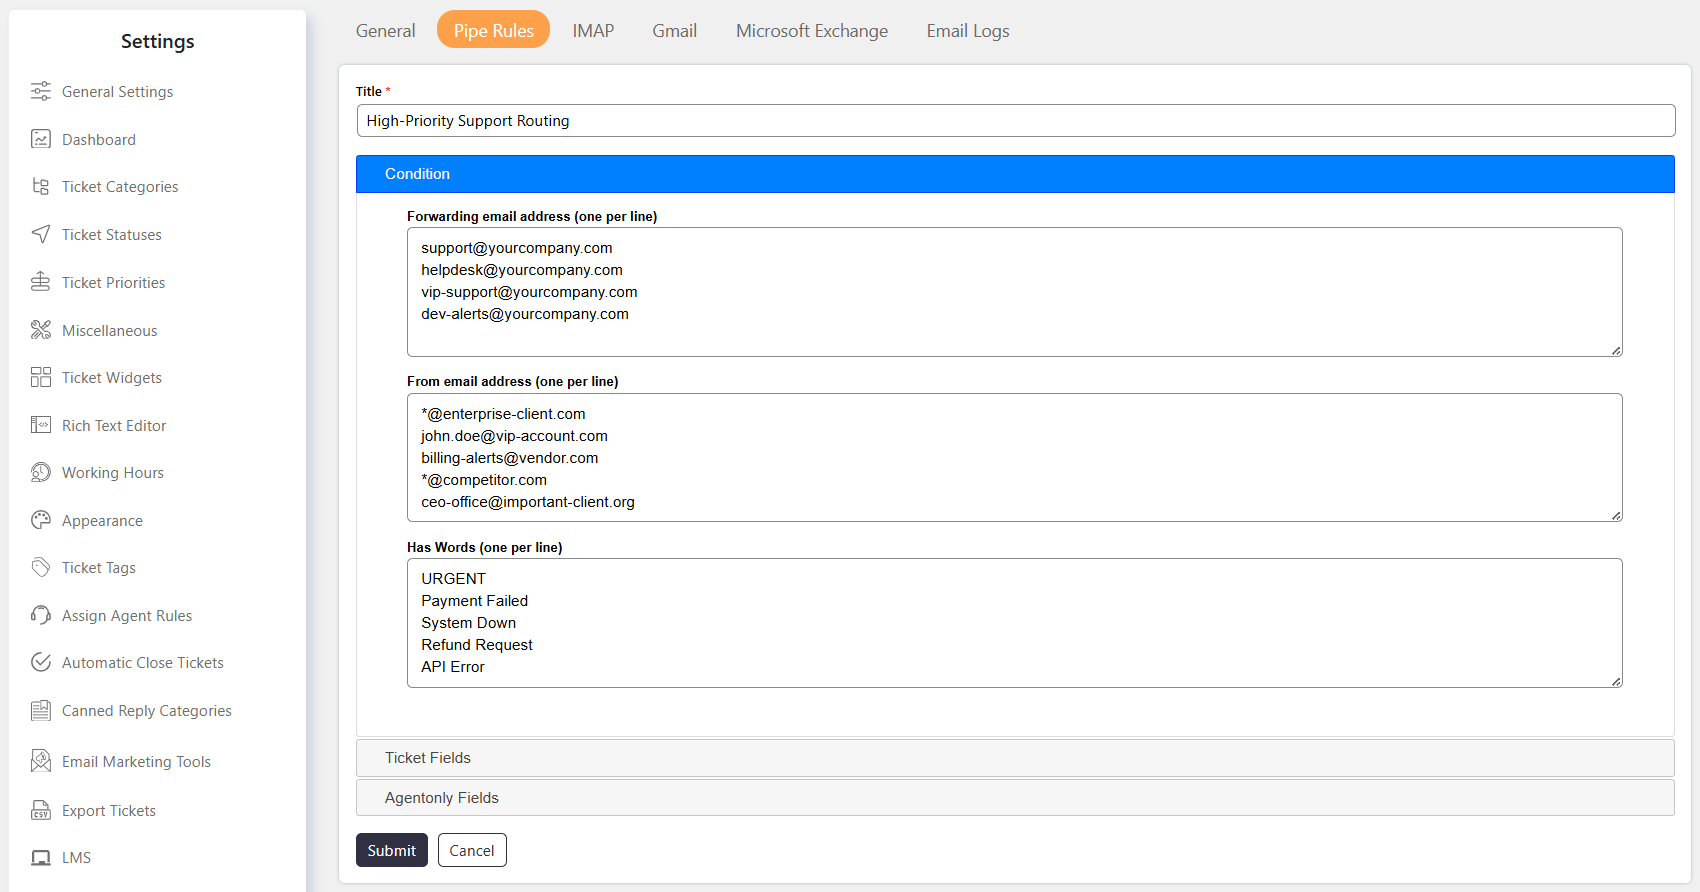Open General Settings link
The width and height of the screenshot is (1700, 892).
pos(117,91)
